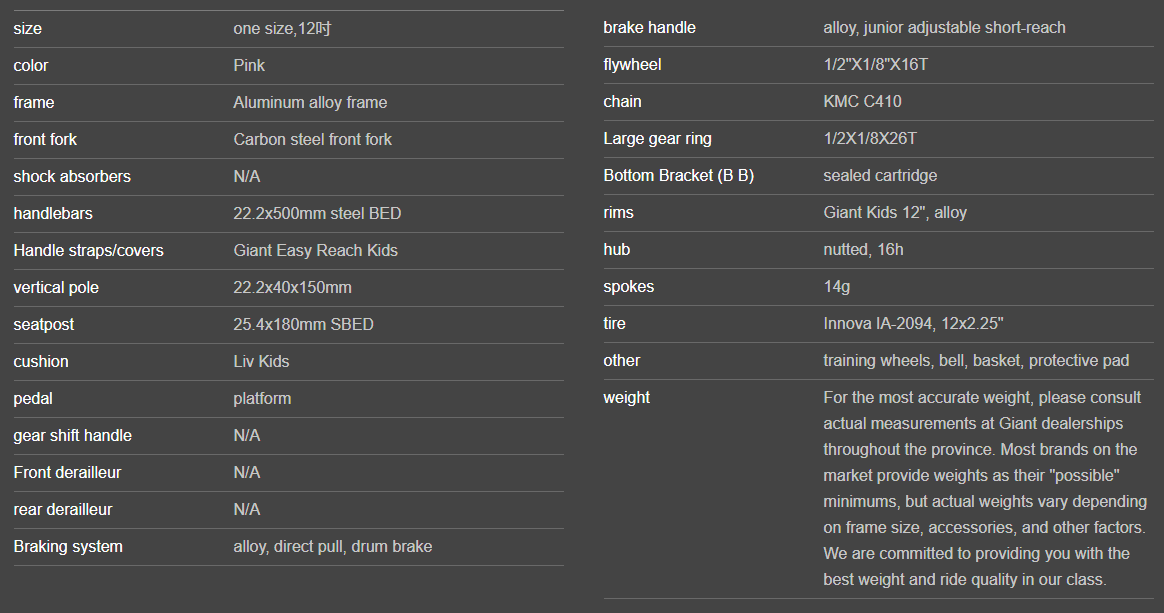This screenshot has width=1164, height=613.
Task: Click the 'Liv Kids' cushion value
Action: (261, 362)
